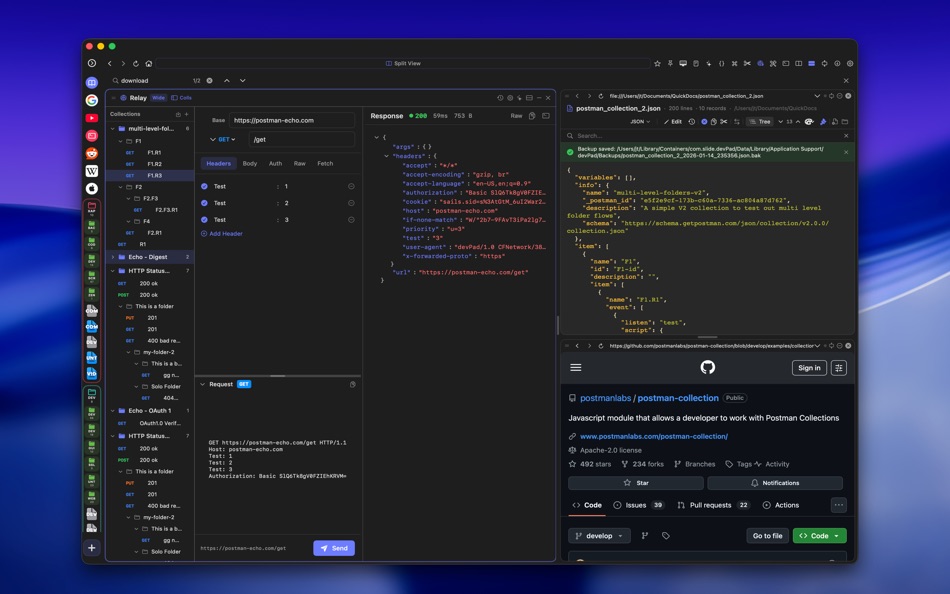Click the Octocat logo on the GitHub page

pos(708,368)
